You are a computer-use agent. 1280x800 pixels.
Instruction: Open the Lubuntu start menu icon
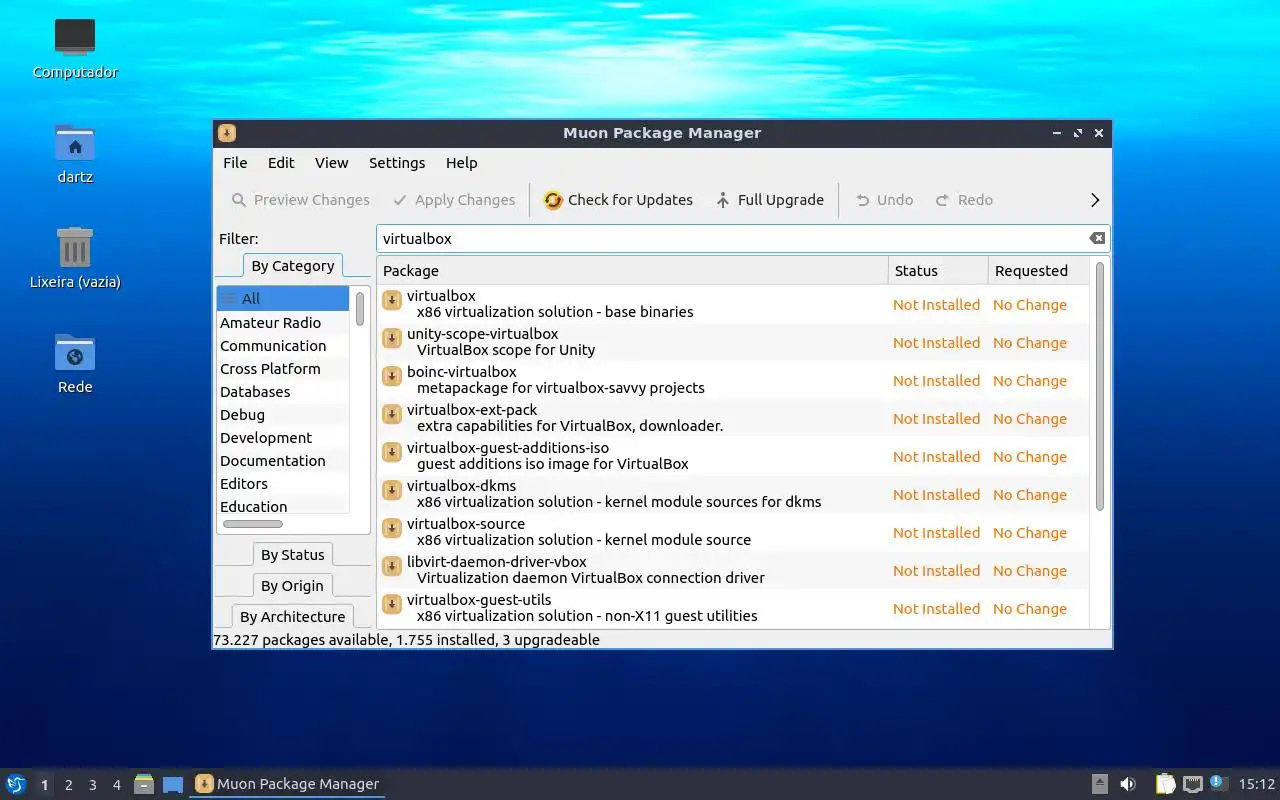15,784
